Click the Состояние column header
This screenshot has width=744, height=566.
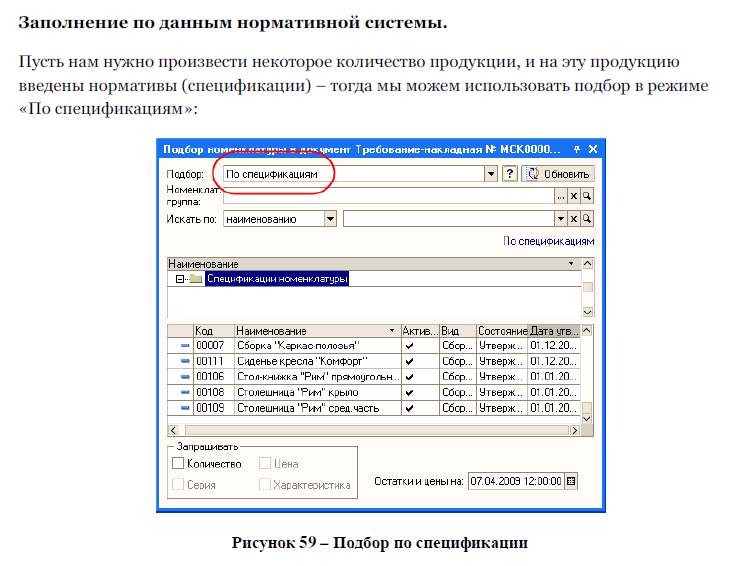502,330
